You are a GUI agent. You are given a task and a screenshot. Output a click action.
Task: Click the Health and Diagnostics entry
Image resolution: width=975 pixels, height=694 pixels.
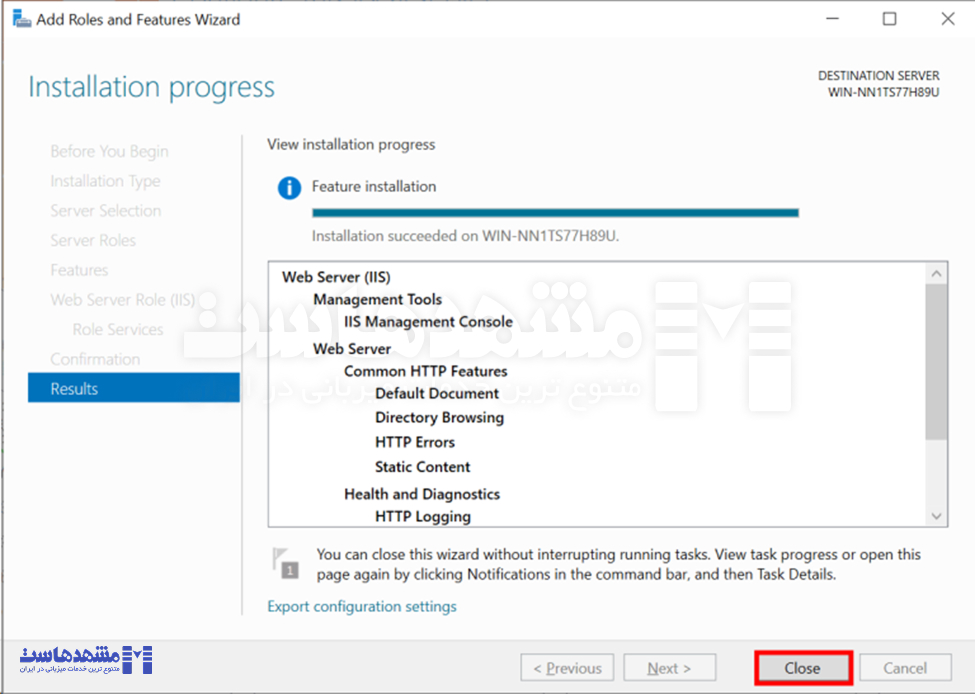[422, 494]
